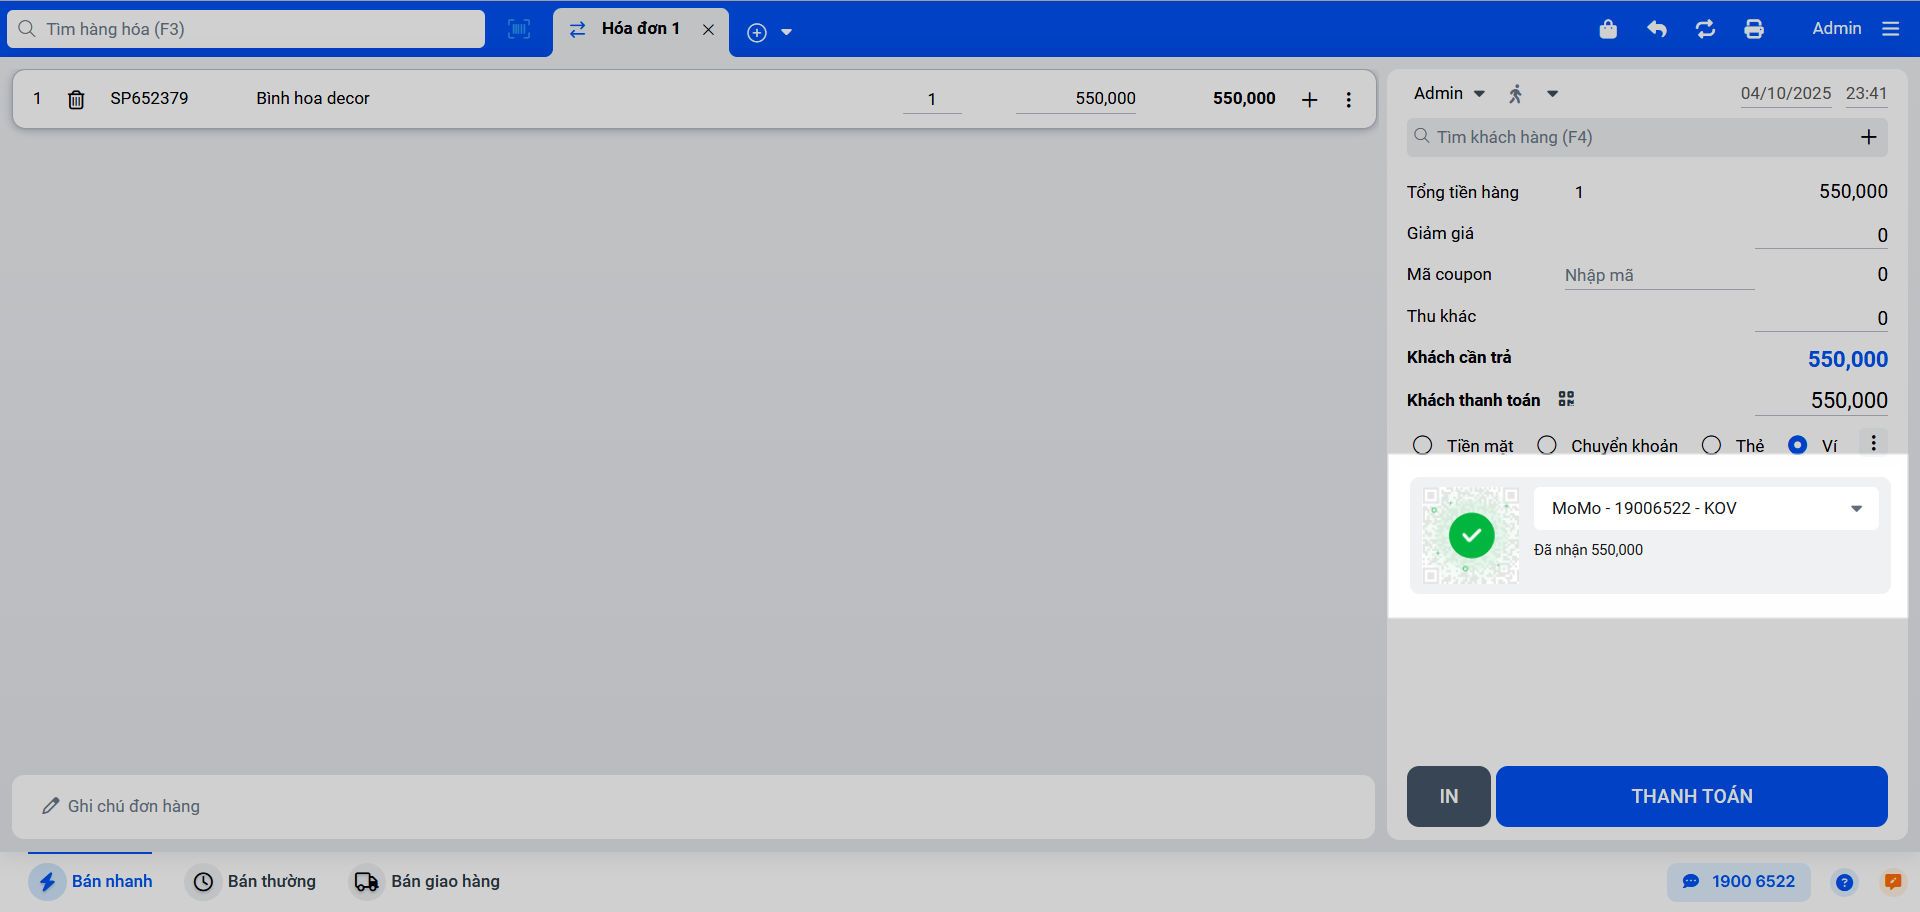
Task: Open the feedback chat icon
Action: 1893,881
